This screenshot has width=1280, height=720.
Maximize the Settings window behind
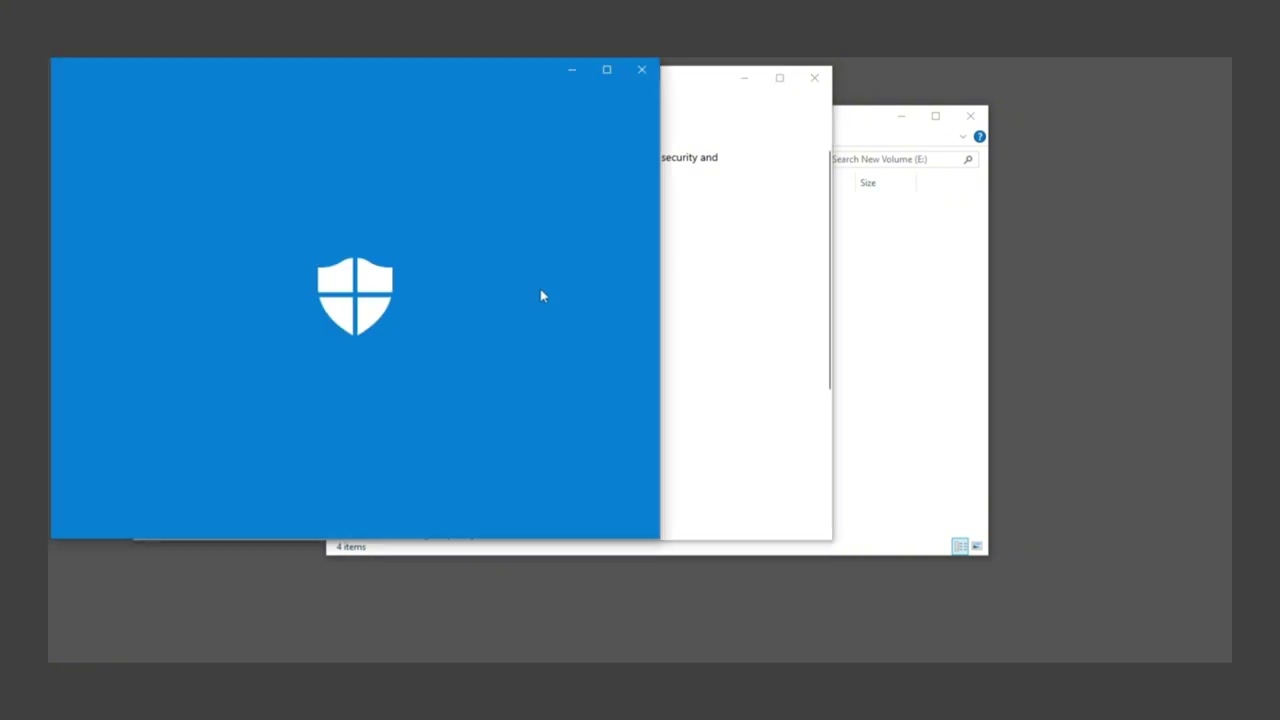pyautogui.click(x=780, y=78)
